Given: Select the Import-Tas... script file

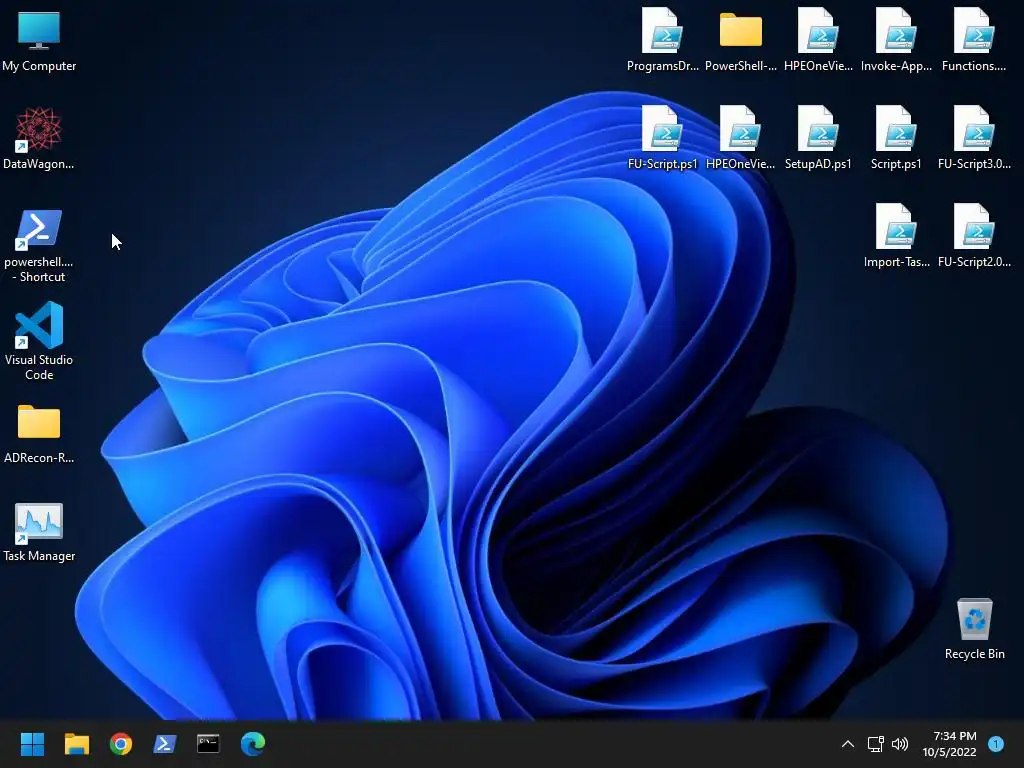Looking at the screenshot, I should (896, 235).
